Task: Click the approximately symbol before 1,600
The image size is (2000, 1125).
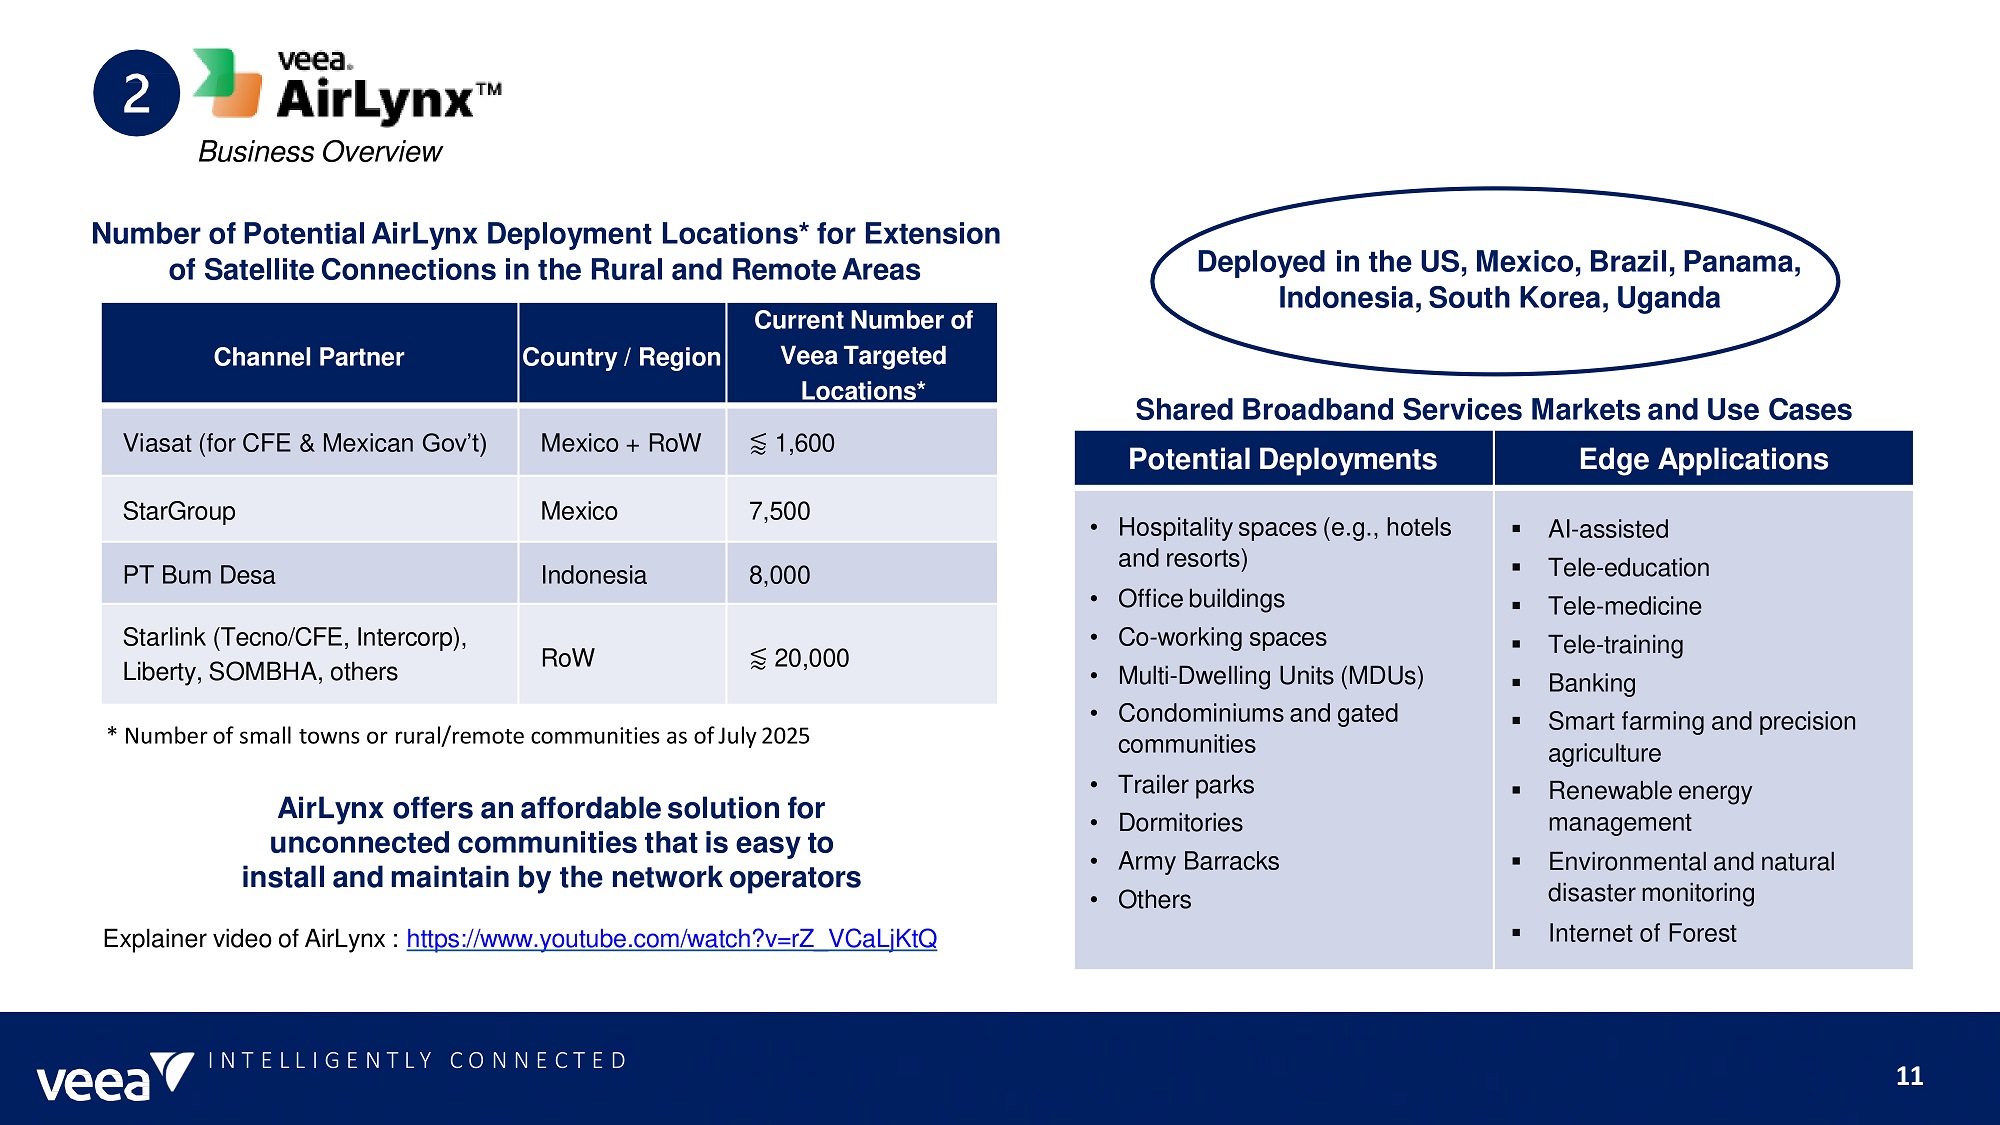Action: pos(759,444)
